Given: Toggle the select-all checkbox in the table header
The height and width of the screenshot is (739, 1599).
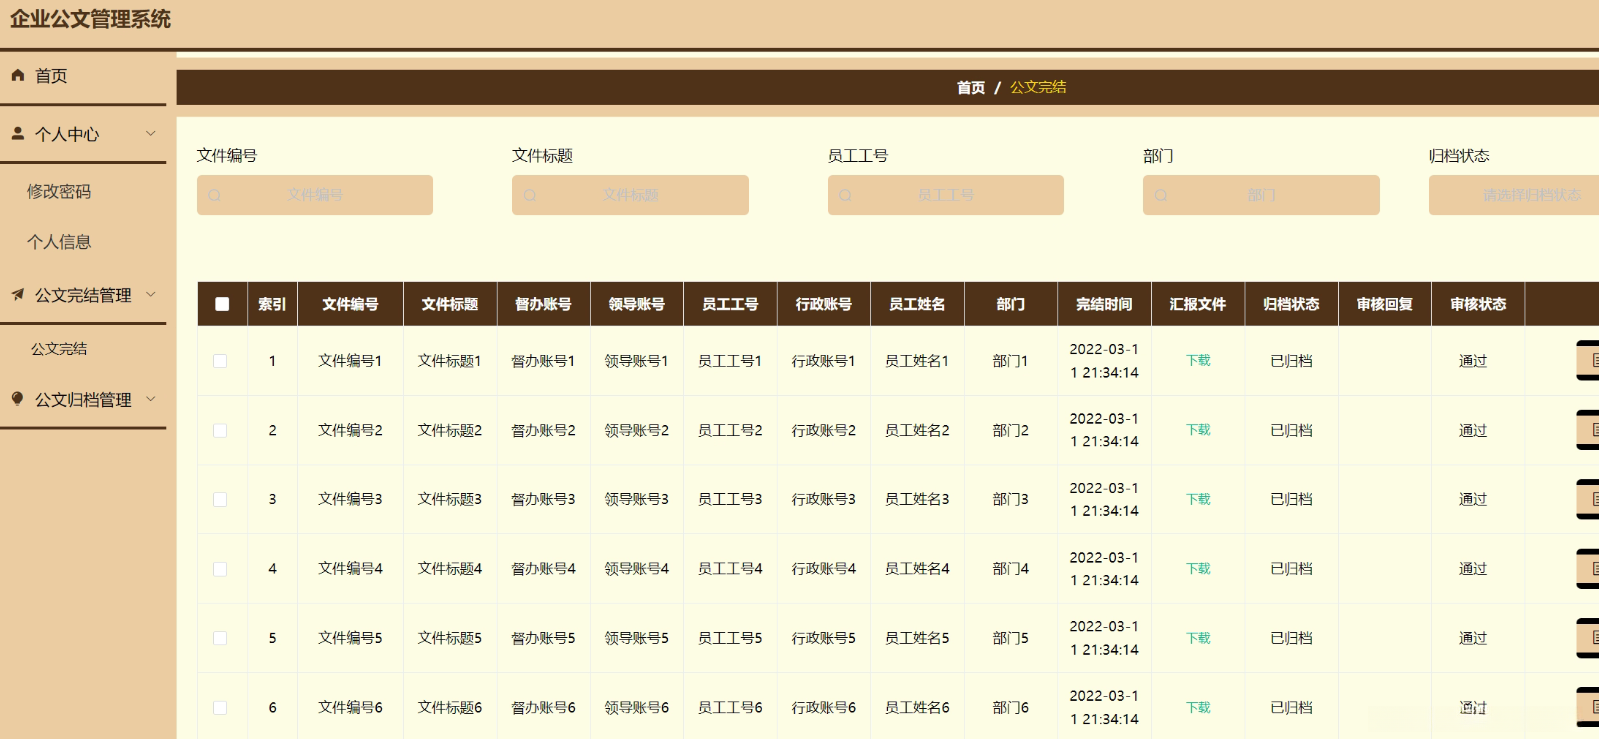Looking at the screenshot, I should [222, 304].
